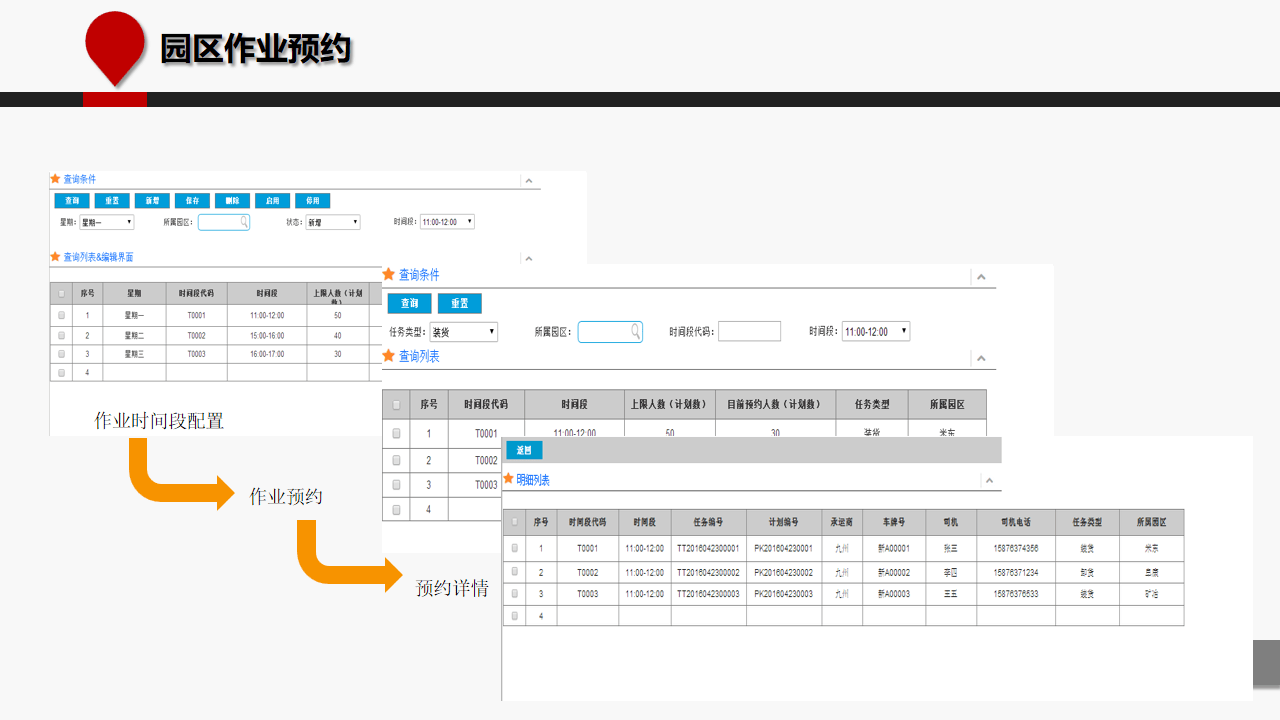Click the driver name 张三 cell

(x=951, y=548)
